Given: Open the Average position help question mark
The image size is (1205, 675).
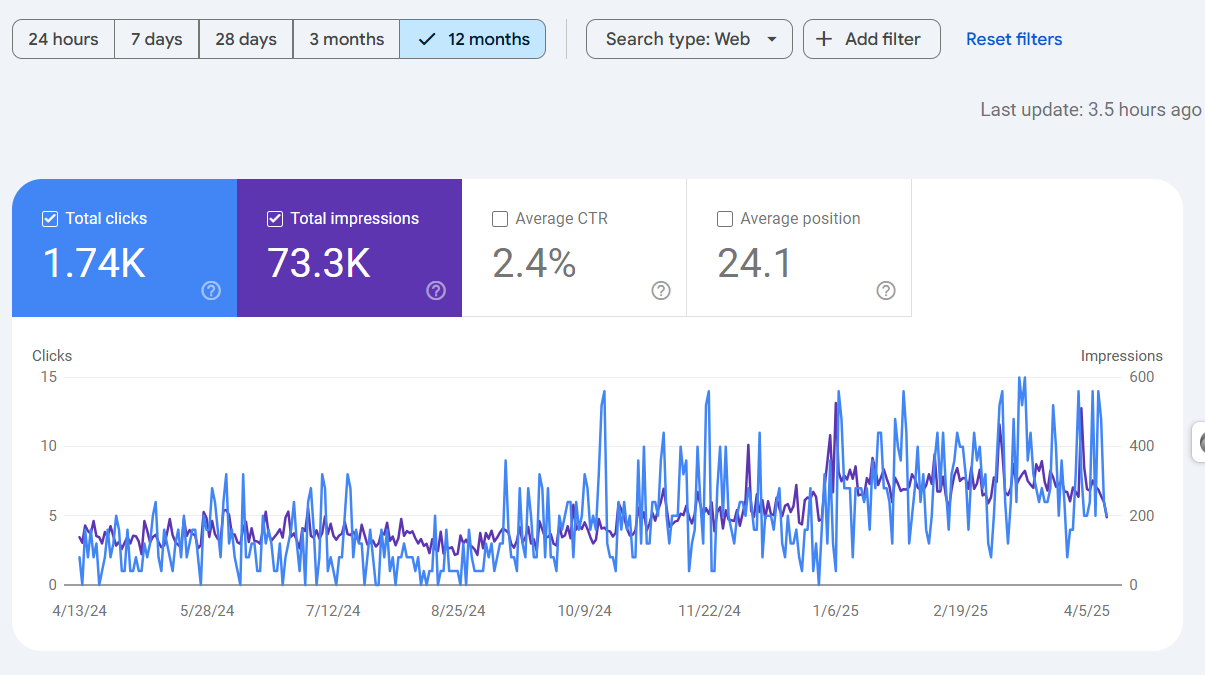Looking at the screenshot, I should [x=886, y=291].
